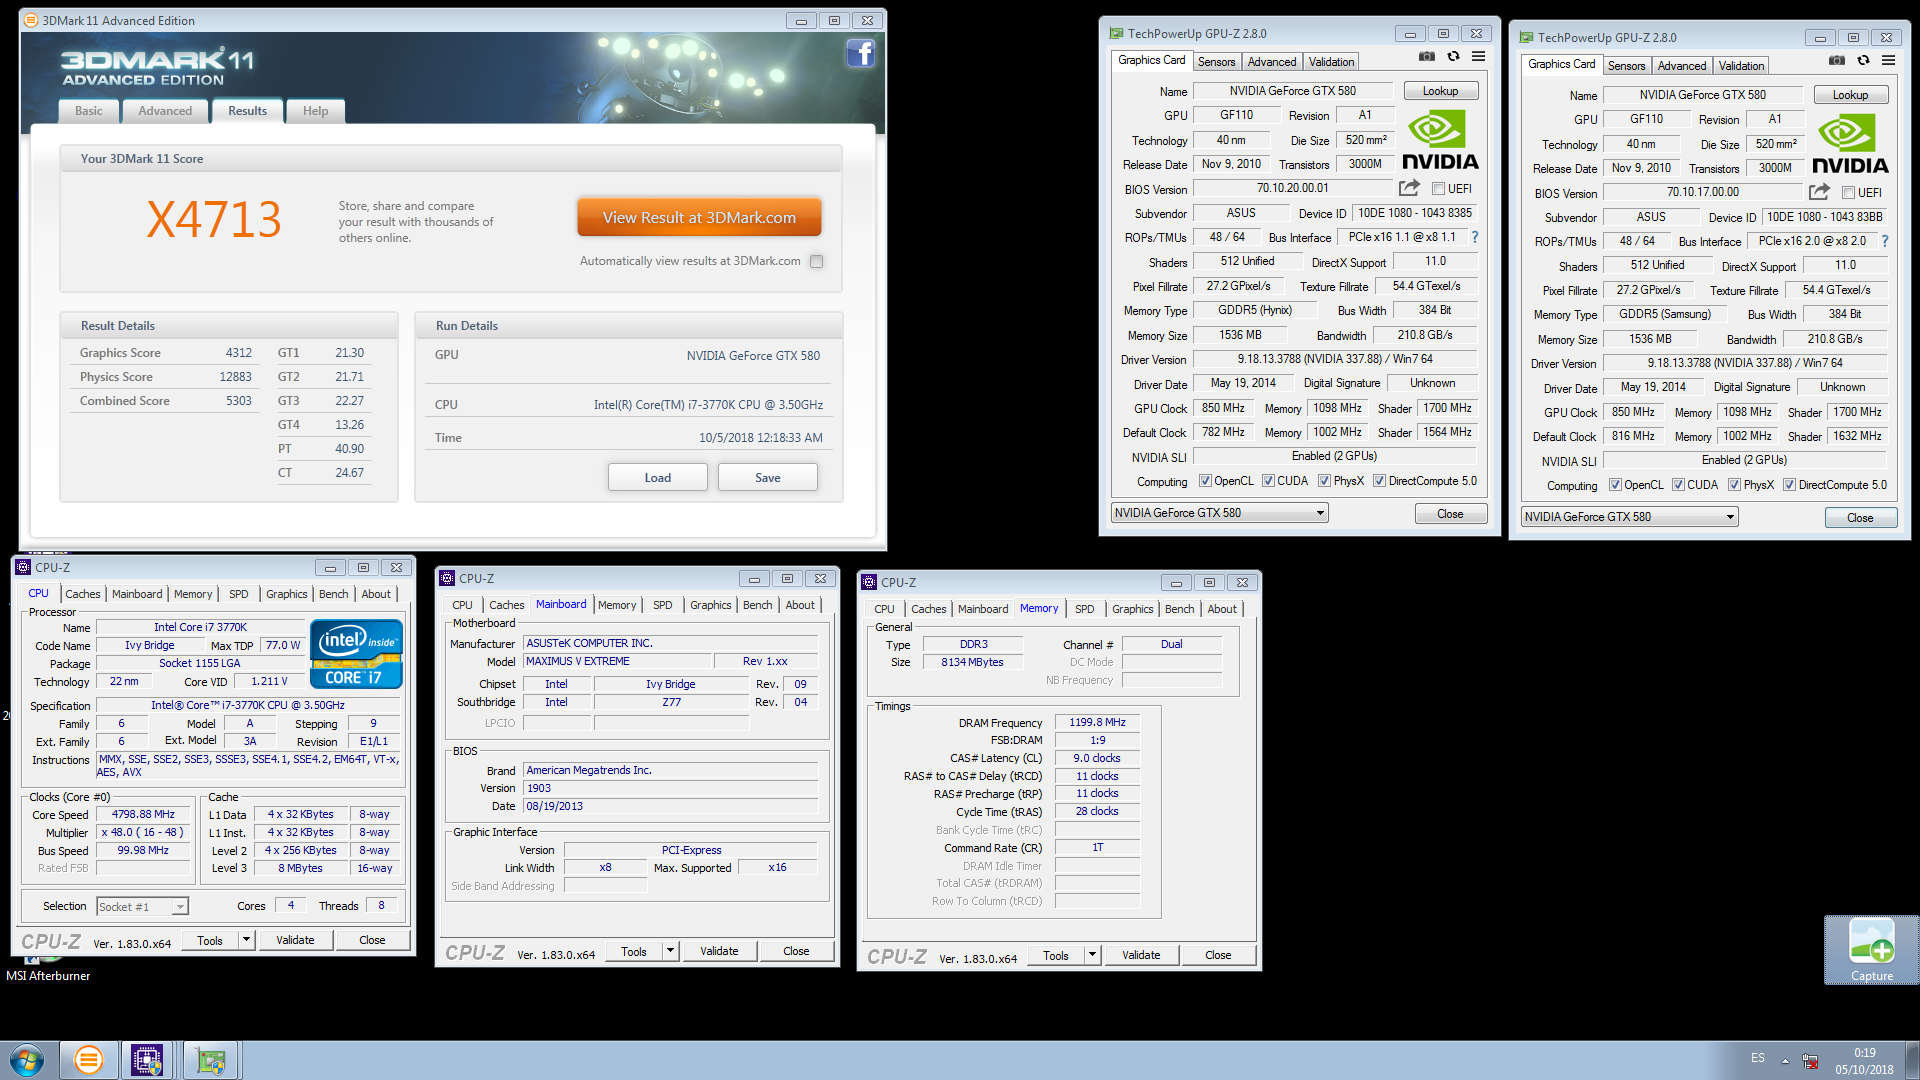Click DRAM Frequency value in CPU-Z Memory
This screenshot has height=1080, width=1920.
1097,722
